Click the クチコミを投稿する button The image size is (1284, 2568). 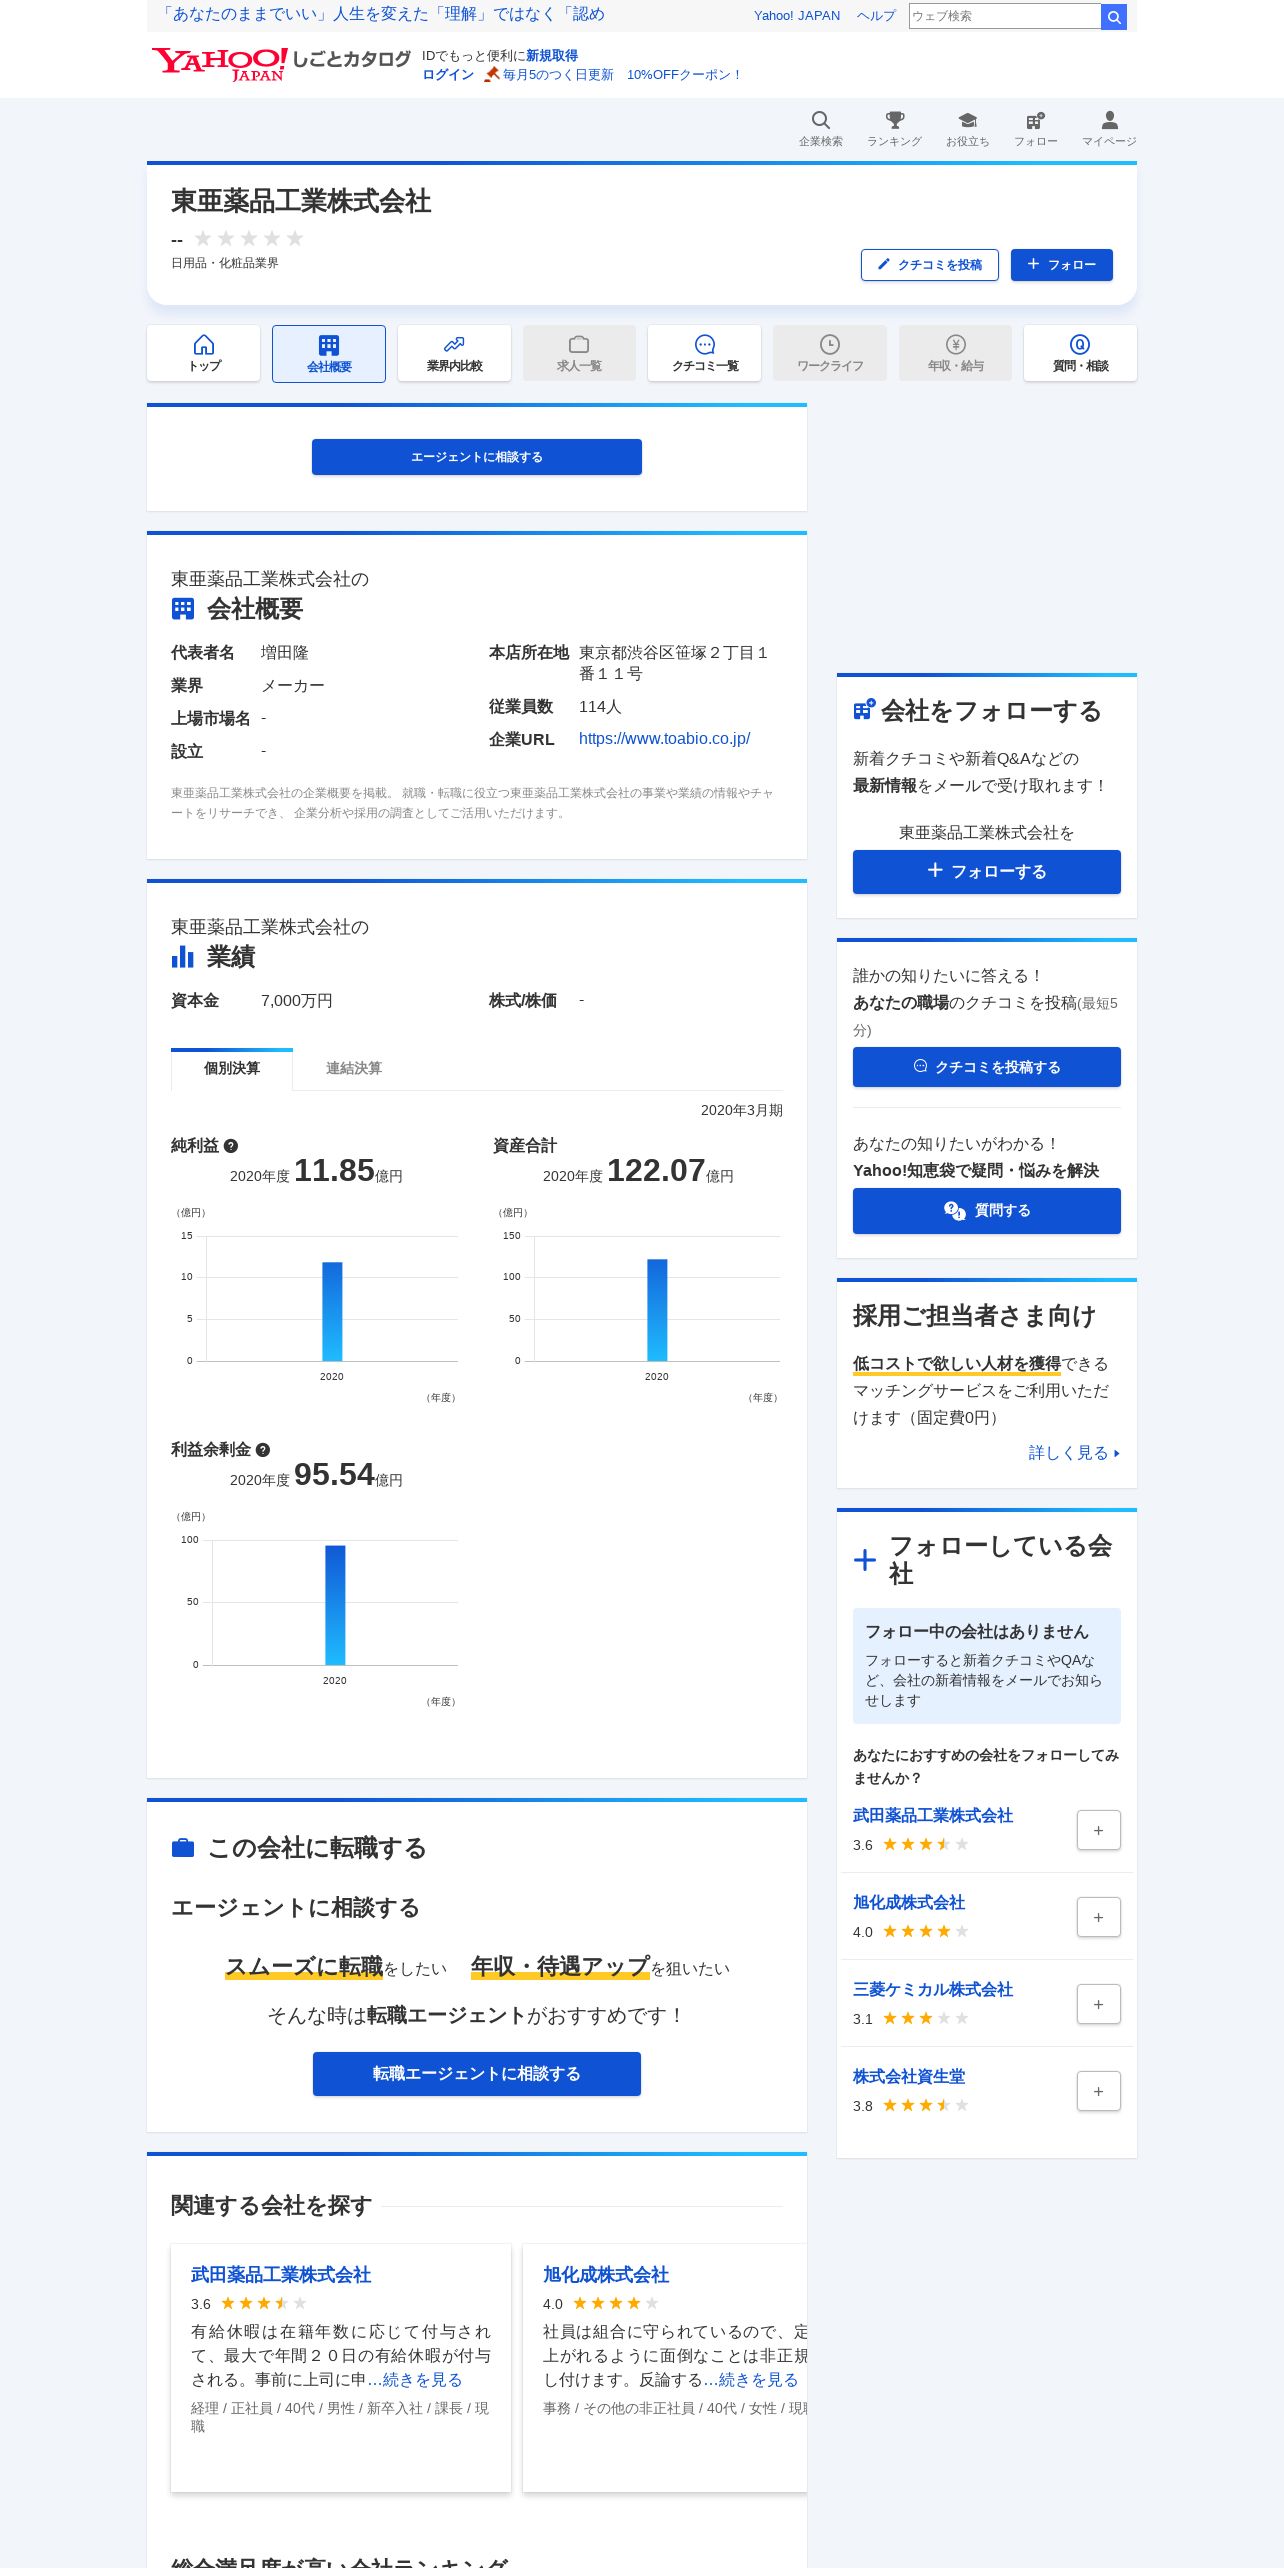987,1067
